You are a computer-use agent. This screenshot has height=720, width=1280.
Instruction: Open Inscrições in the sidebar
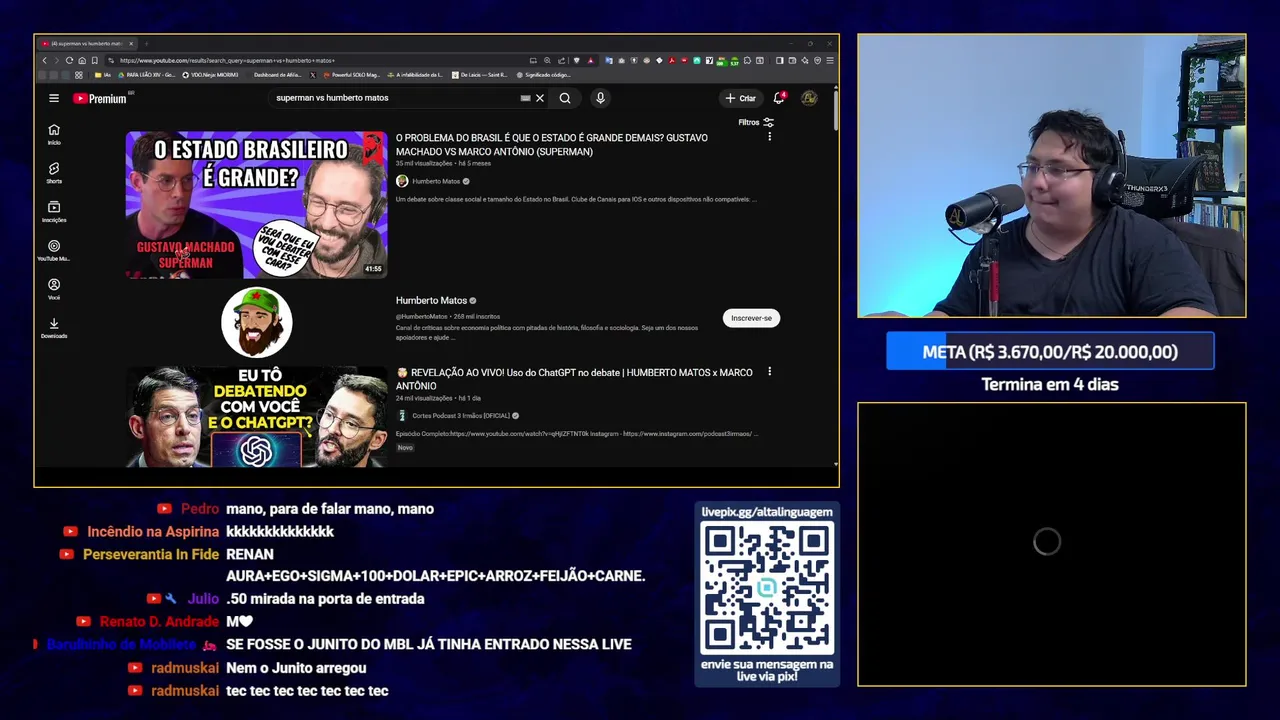click(54, 212)
